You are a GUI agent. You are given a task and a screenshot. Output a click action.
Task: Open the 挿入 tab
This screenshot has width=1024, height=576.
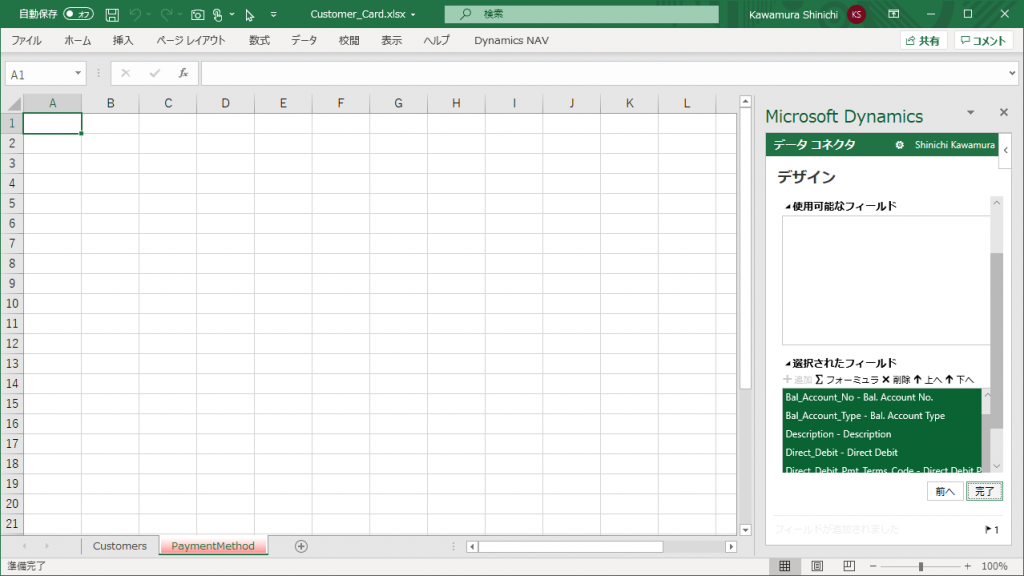123,40
